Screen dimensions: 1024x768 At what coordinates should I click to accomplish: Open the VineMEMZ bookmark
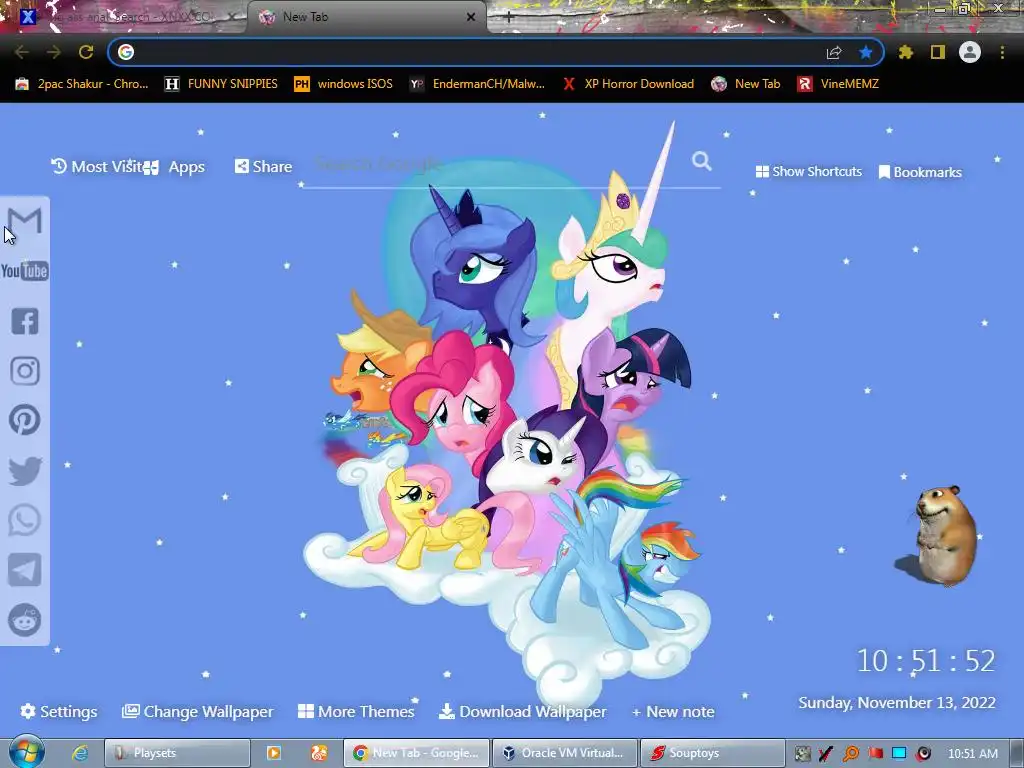838,84
